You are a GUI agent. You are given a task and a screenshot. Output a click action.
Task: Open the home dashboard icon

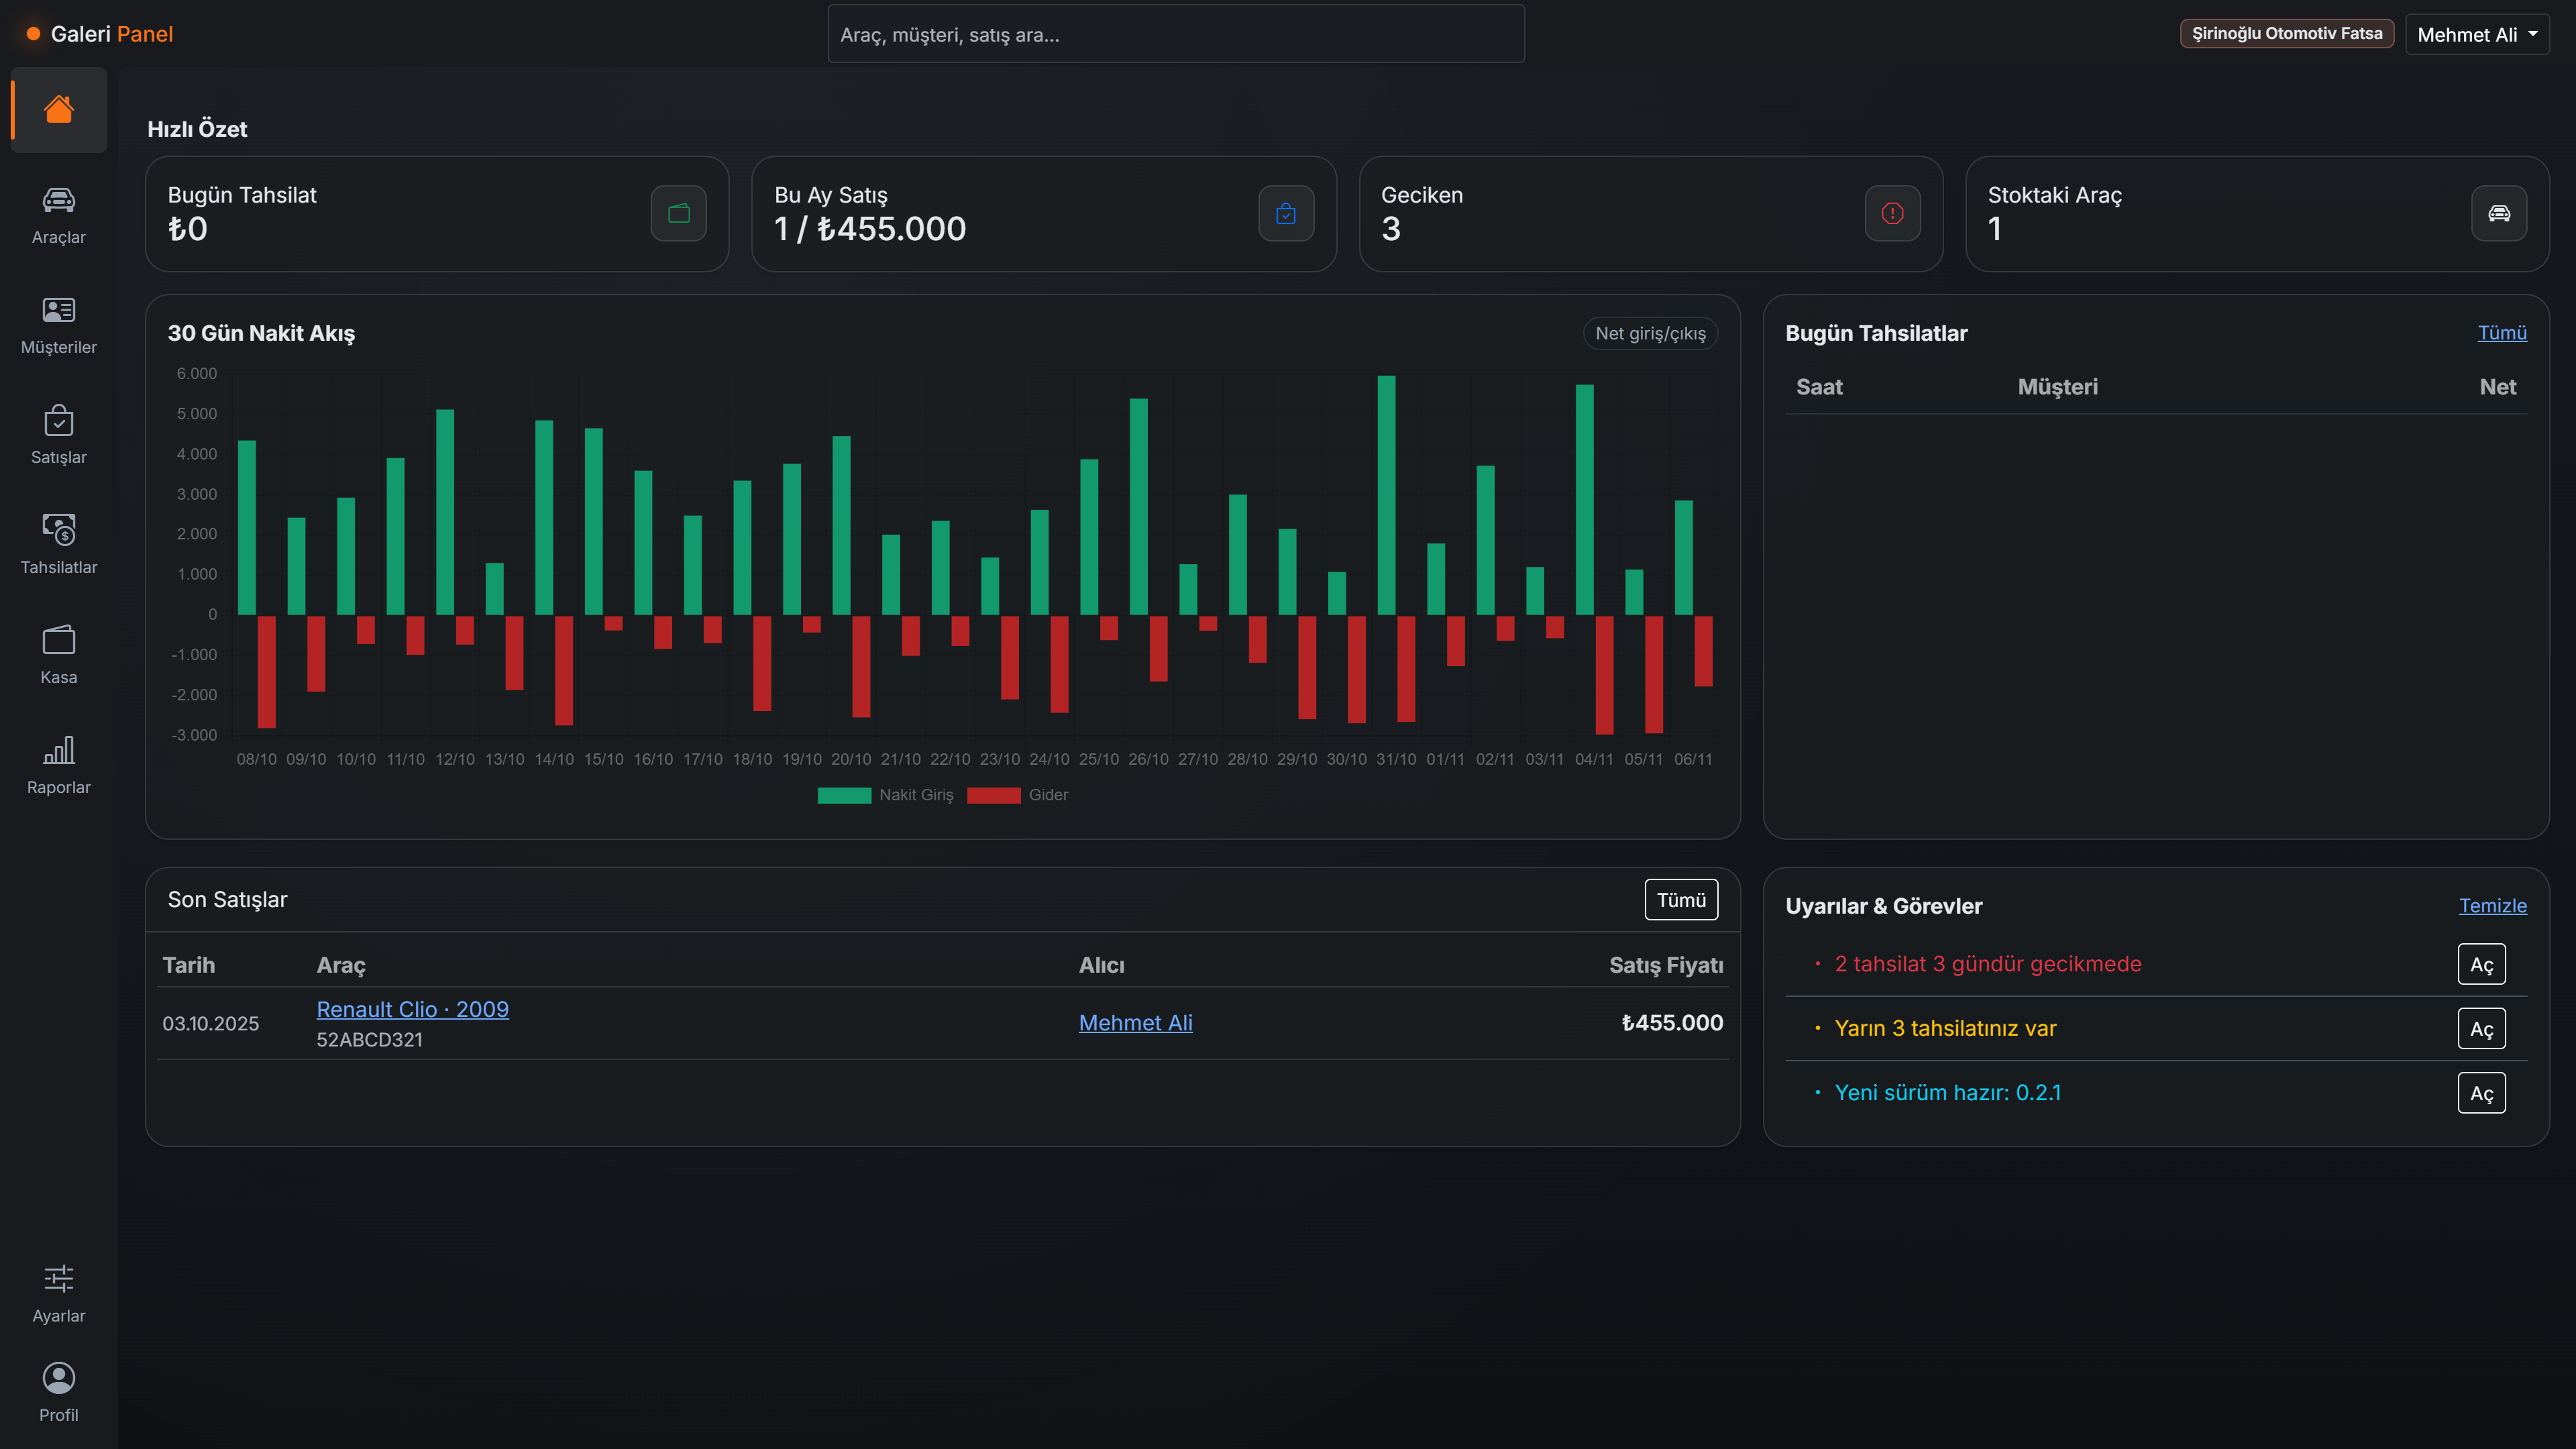pyautogui.click(x=58, y=109)
